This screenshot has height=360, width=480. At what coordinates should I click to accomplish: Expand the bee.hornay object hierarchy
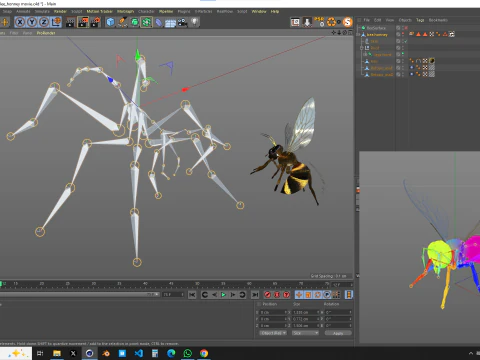click(358, 35)
